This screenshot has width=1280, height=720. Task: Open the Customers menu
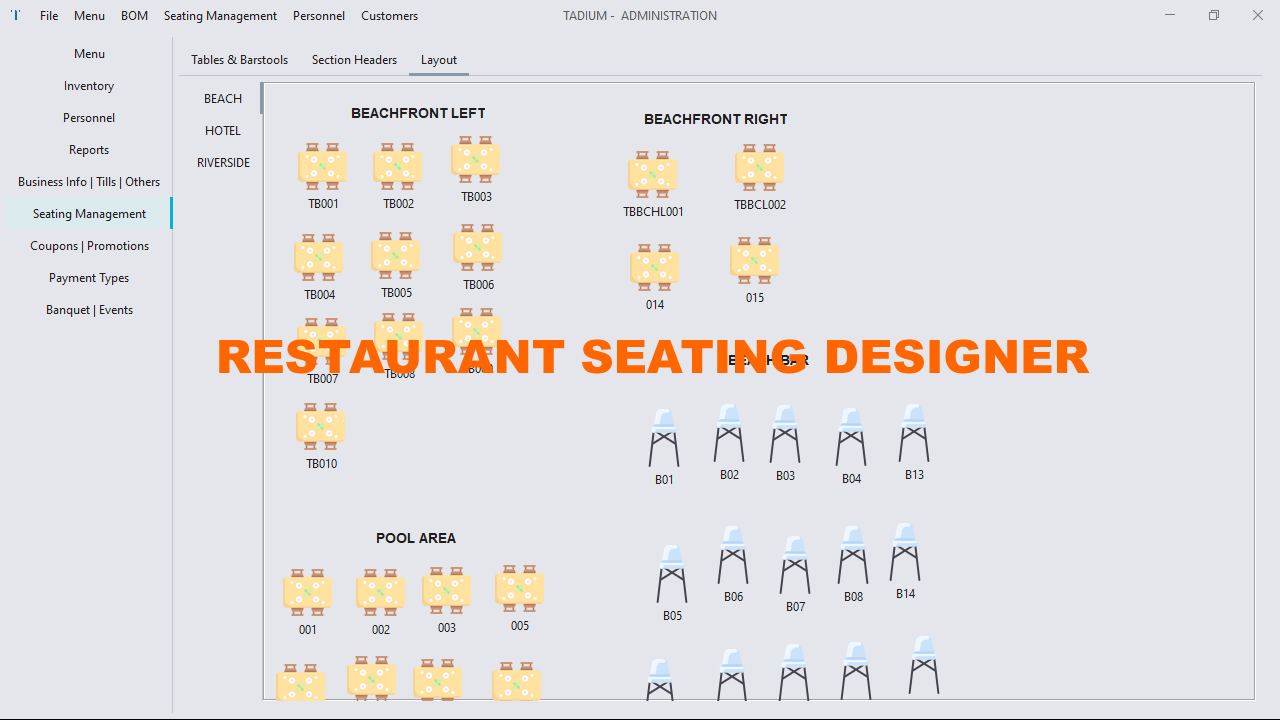pyautogui.click(x=389, y=15)
